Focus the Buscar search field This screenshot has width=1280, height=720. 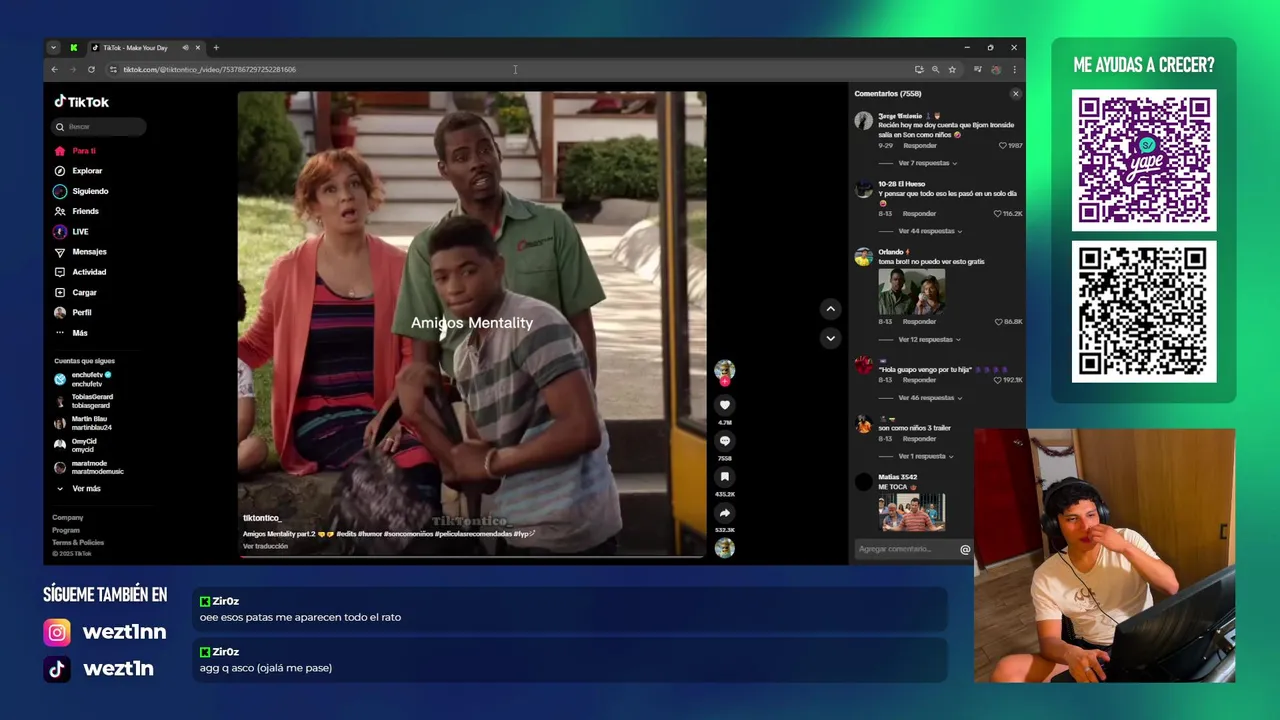99,127
